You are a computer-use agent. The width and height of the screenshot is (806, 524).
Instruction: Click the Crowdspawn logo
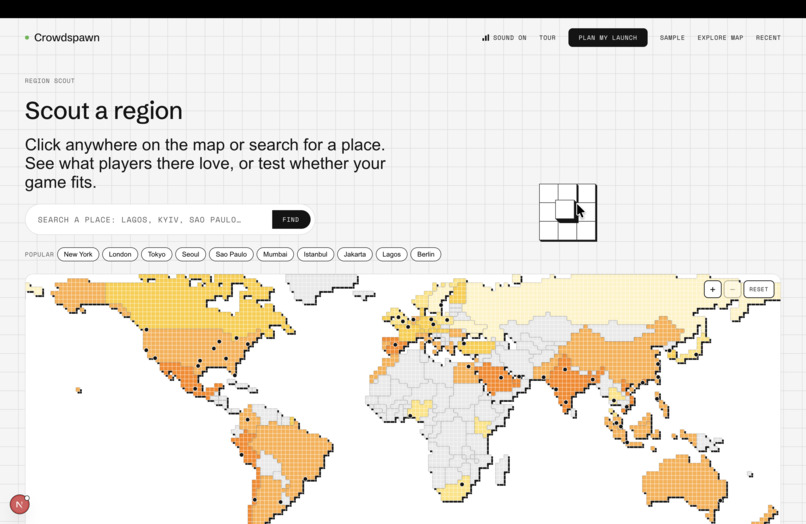[62, 38]
